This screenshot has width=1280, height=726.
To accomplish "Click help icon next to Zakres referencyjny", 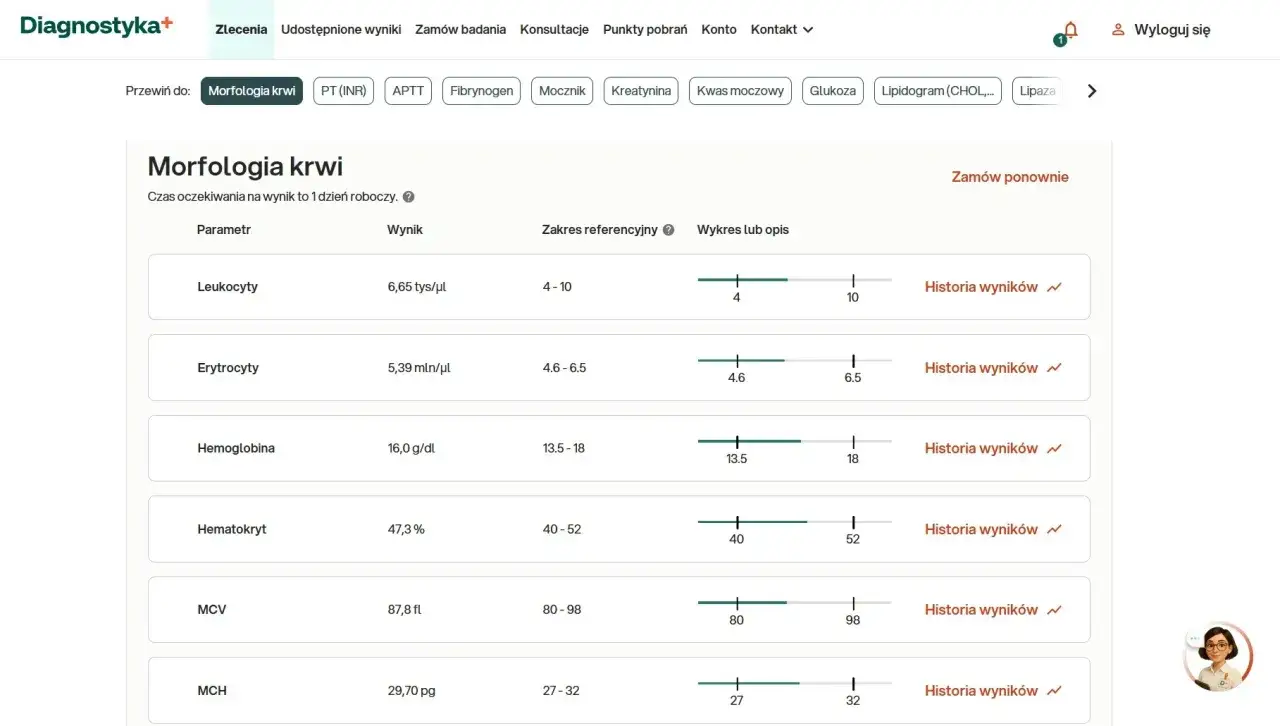I will 669,230.
